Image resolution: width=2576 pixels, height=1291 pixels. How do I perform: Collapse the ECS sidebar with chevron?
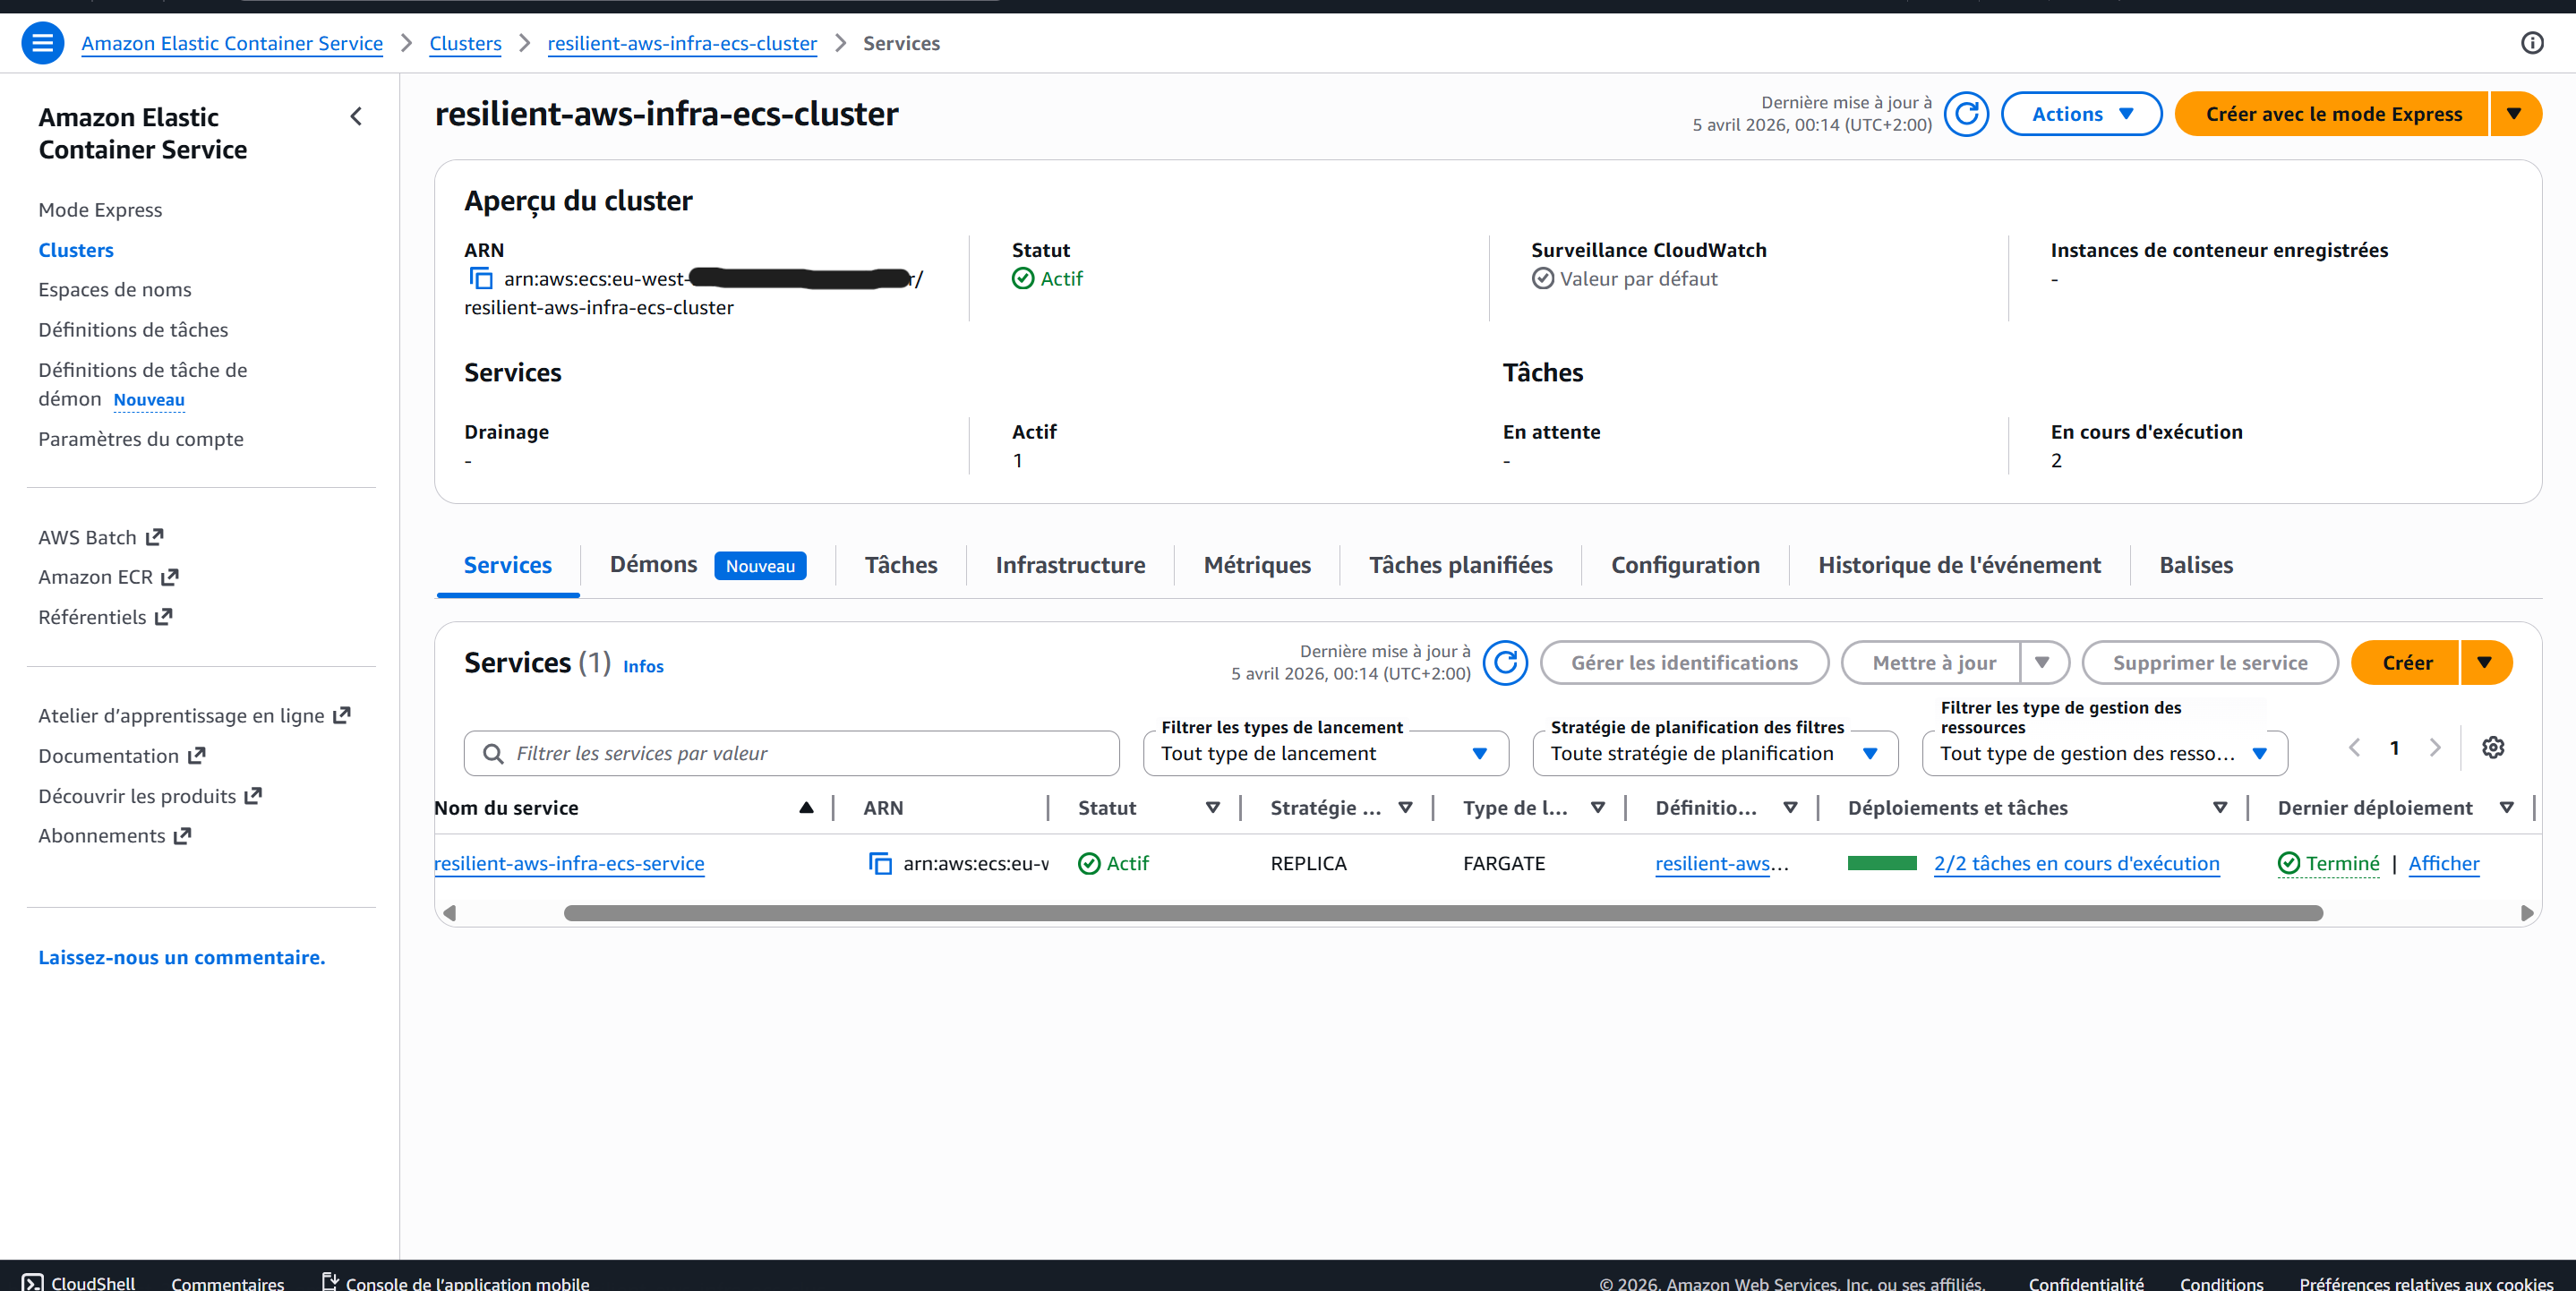click(356, 117)
